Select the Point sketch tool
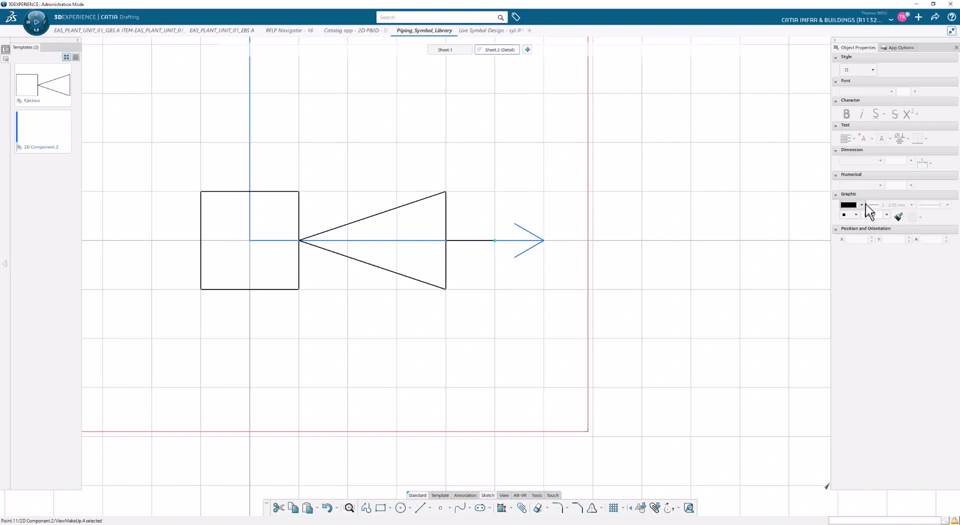This screenshot has height=525, width=960. pyautogui.click(x=440, y=508)
